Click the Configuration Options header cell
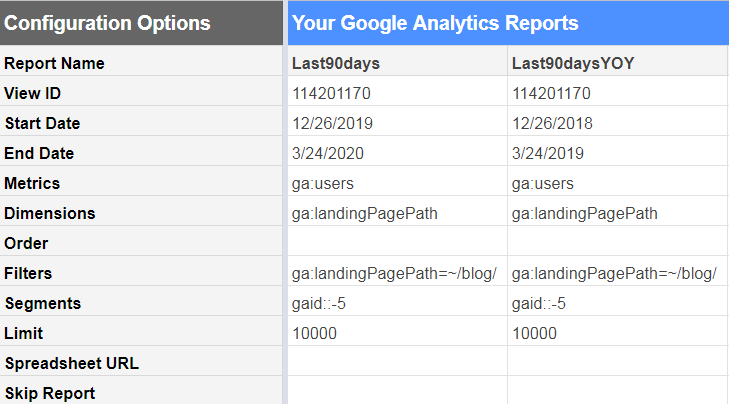 coord(142,23)
